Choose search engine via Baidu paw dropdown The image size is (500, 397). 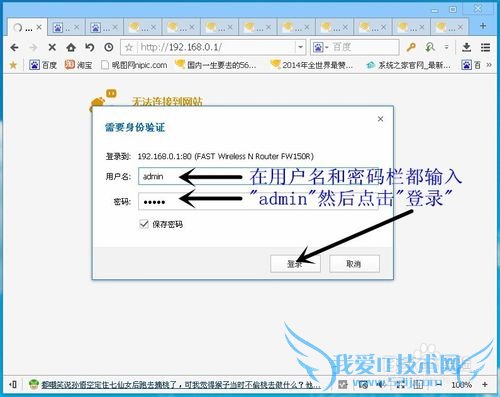coord(321,48)
